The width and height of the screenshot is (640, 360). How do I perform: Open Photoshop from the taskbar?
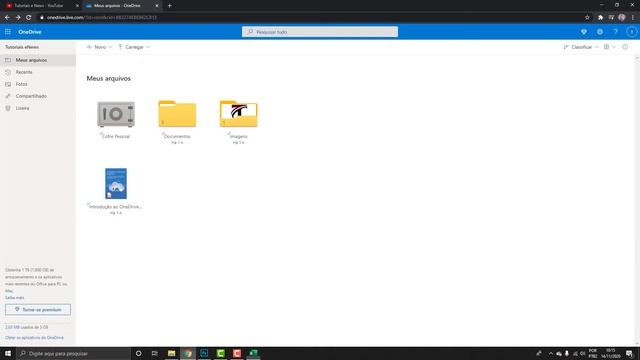(204, 353)
